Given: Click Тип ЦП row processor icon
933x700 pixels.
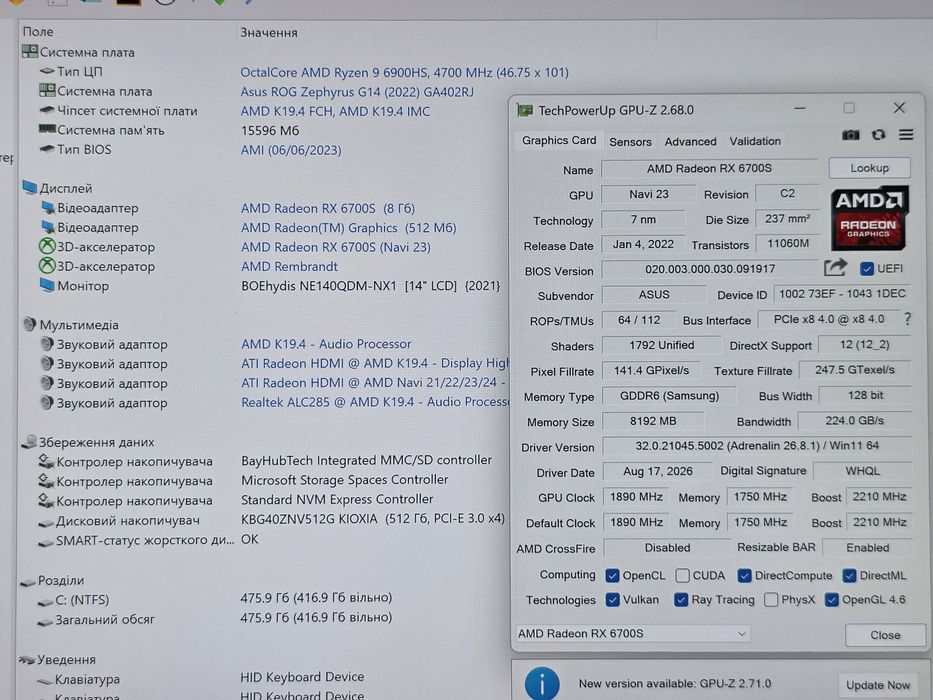Looking at the screenshot, I should 47,71.
